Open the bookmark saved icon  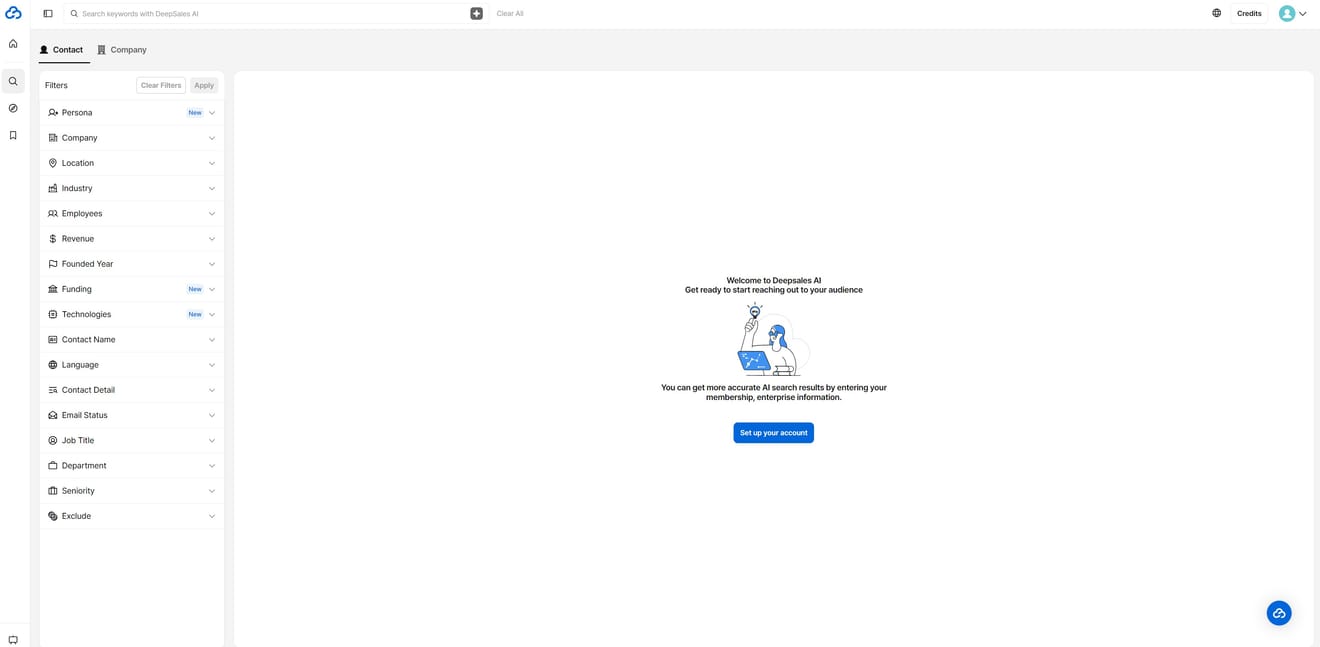[13, 135]
